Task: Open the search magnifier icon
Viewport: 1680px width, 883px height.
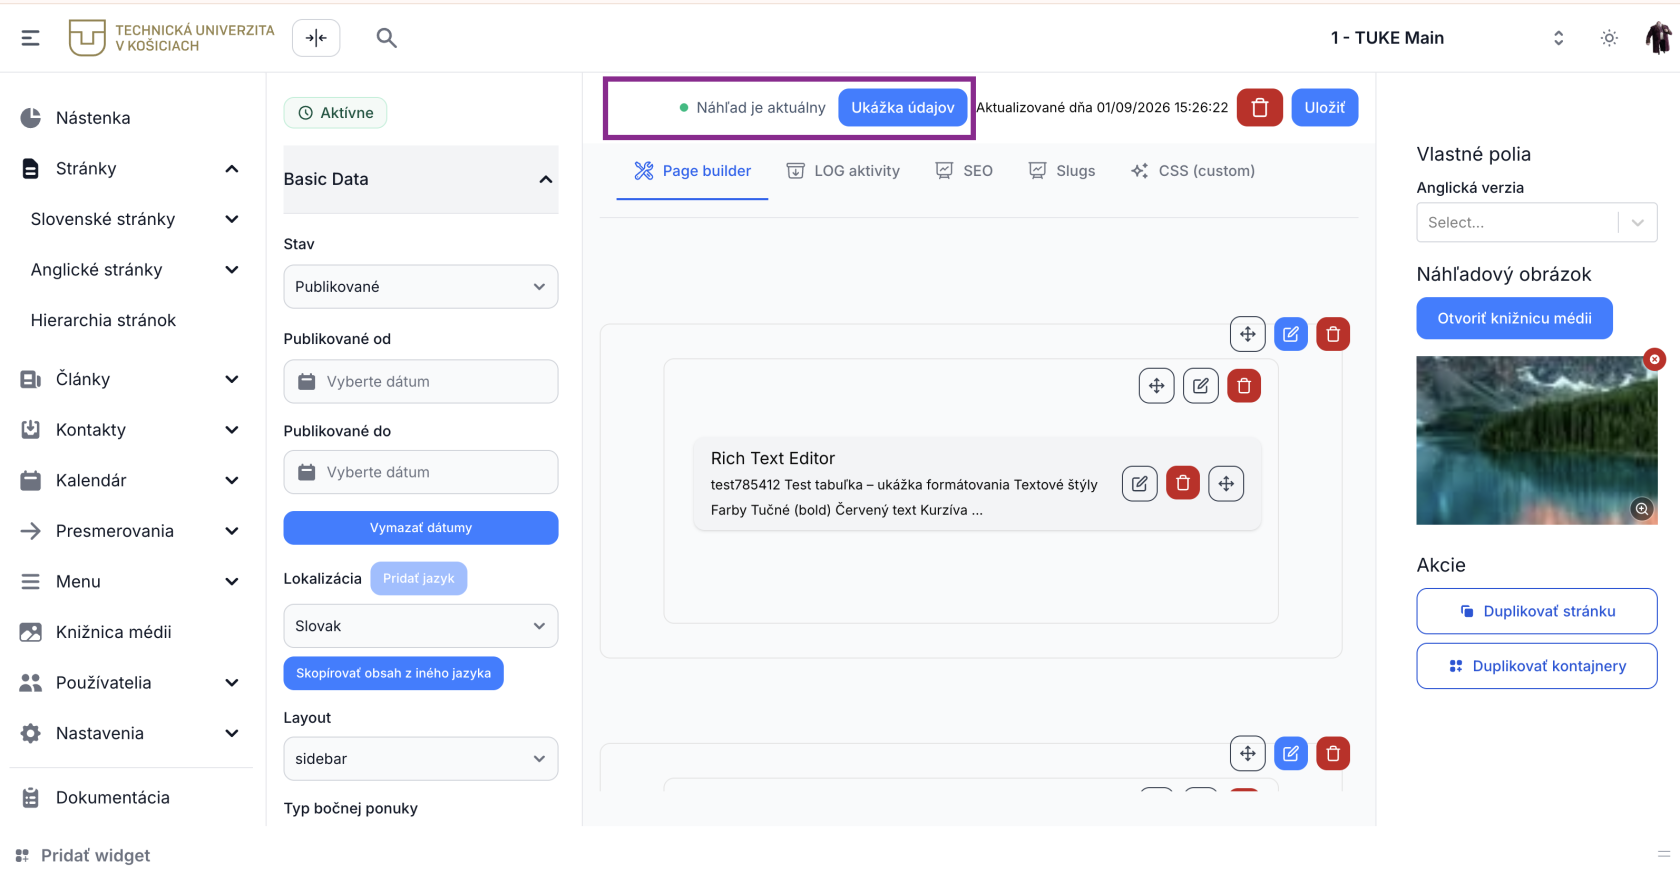Action: tap(386, 38)
